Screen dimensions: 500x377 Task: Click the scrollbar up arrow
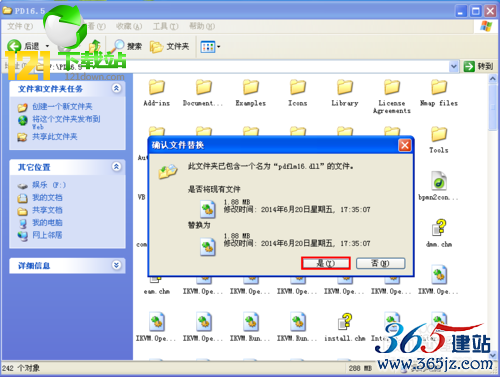tap(493, 79)
